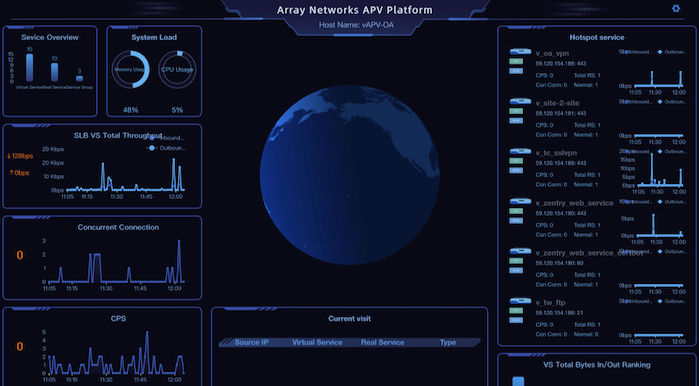
Task: Click the 128bps inbound rate value
Action: [x=20, y=156]
